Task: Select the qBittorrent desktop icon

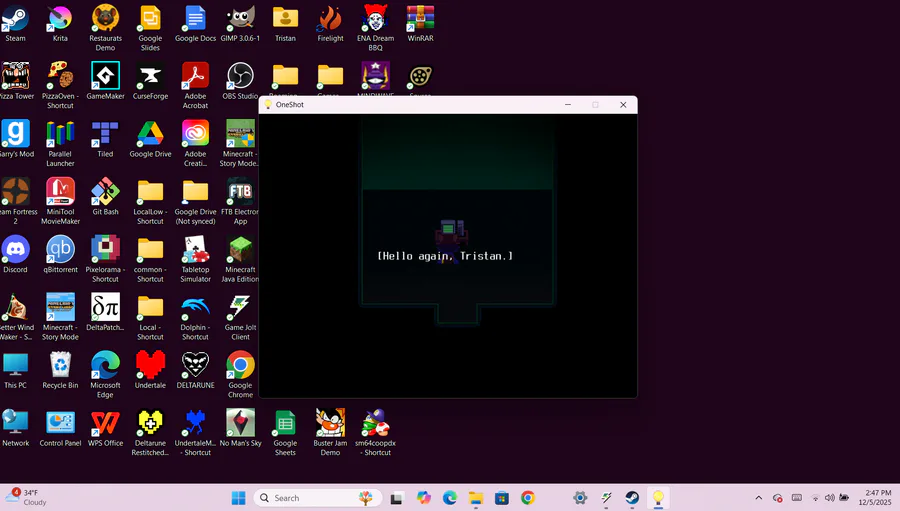Action: [x=60, y=254]
